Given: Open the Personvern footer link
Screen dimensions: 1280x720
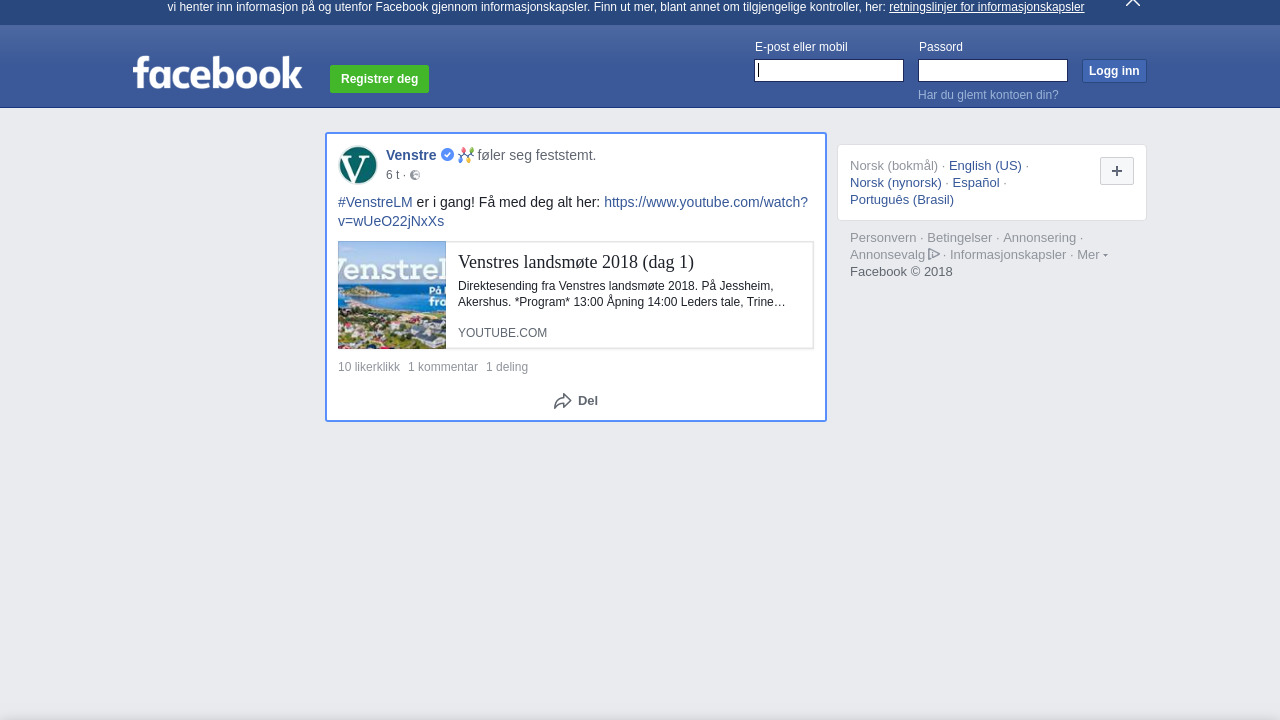Looking at the screenshot, I should pos(883,238).
